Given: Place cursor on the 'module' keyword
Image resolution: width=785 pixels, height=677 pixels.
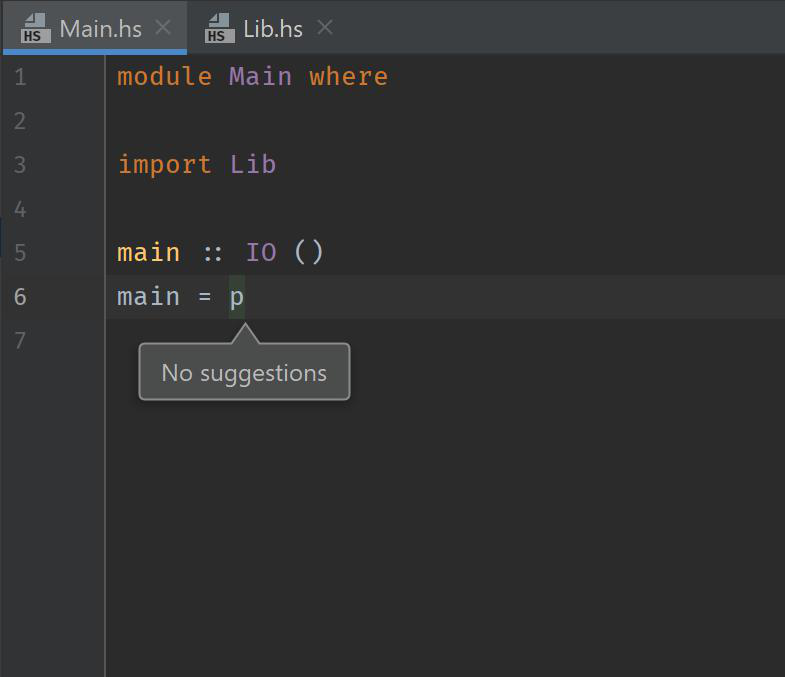Looking at the screenshot, I should [164, 77].
